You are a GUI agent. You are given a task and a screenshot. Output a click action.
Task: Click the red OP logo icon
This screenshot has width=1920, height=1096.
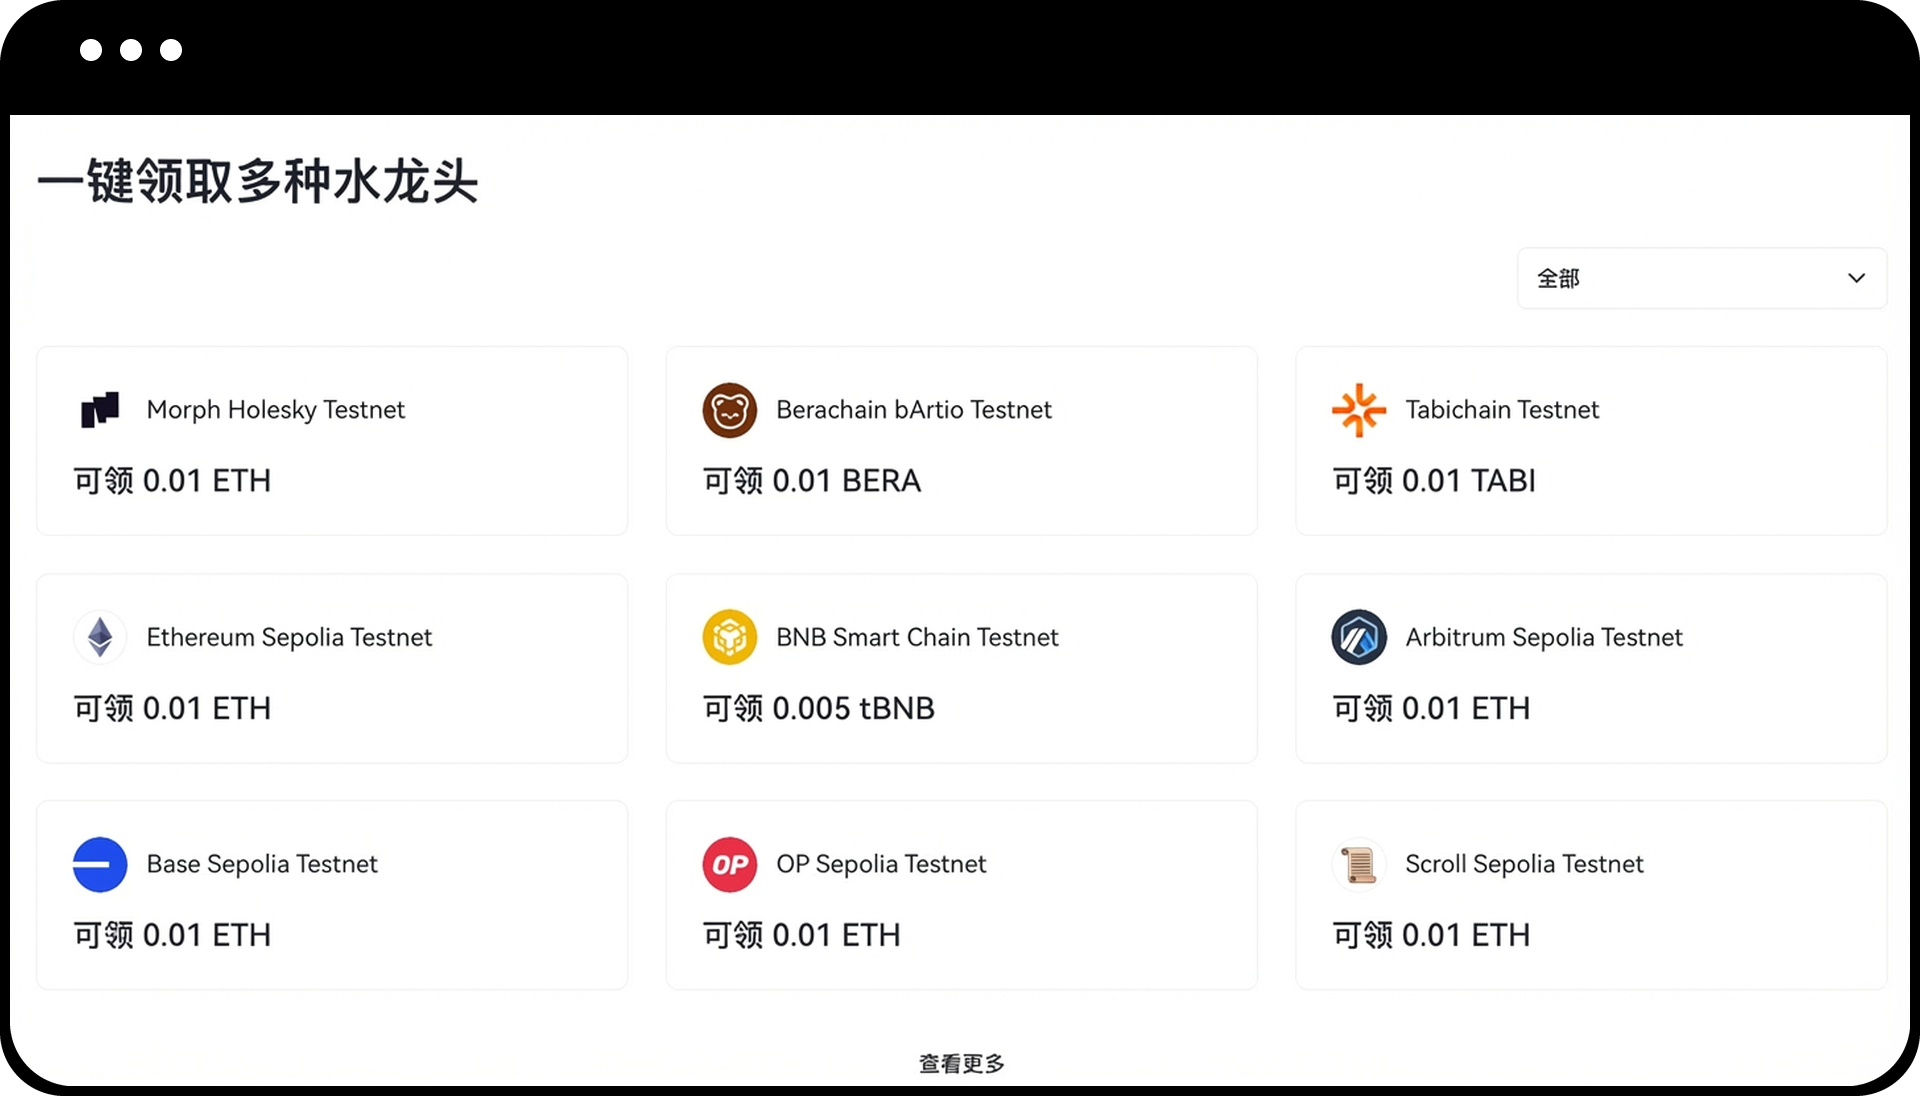pos(729,864)
